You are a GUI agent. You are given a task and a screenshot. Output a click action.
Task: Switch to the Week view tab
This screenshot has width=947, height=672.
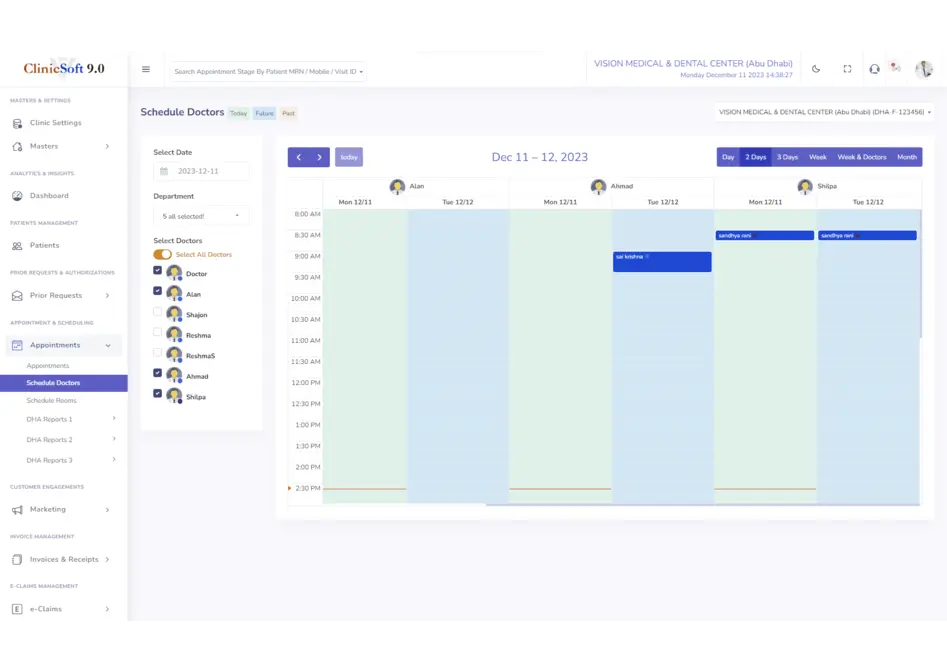817,157
